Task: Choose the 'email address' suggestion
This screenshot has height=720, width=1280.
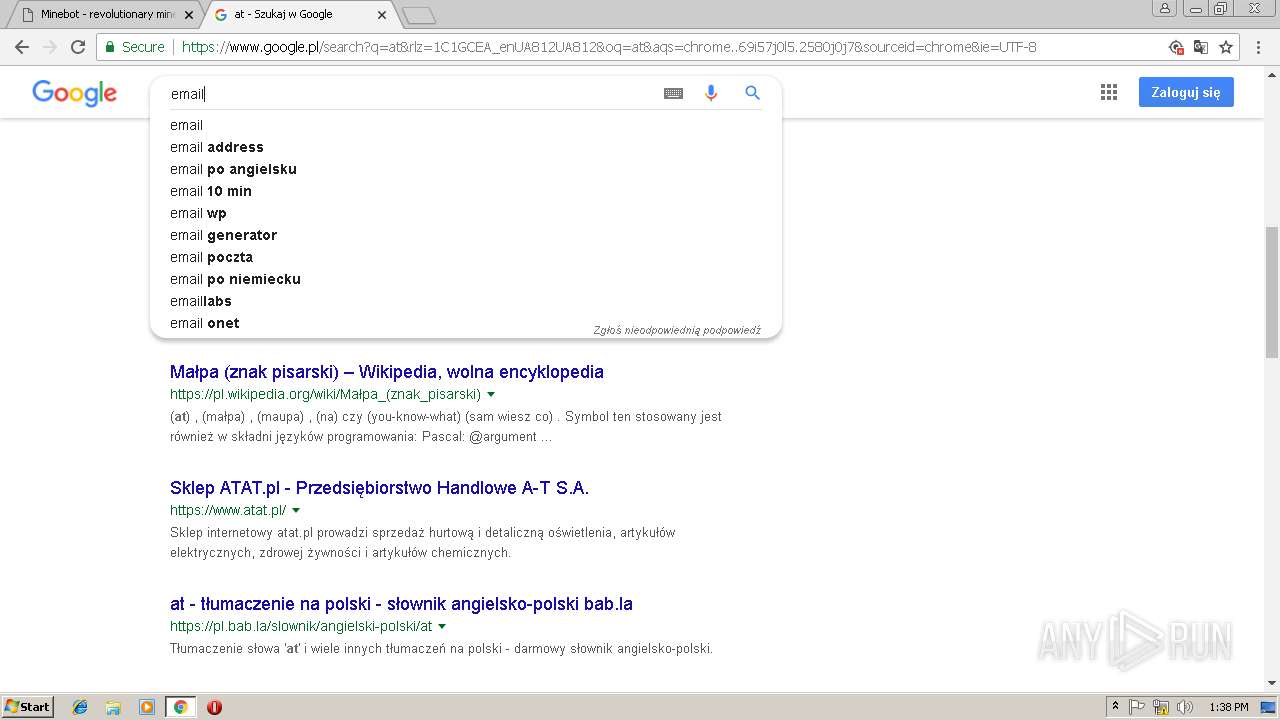Action: tap(466, 147)
